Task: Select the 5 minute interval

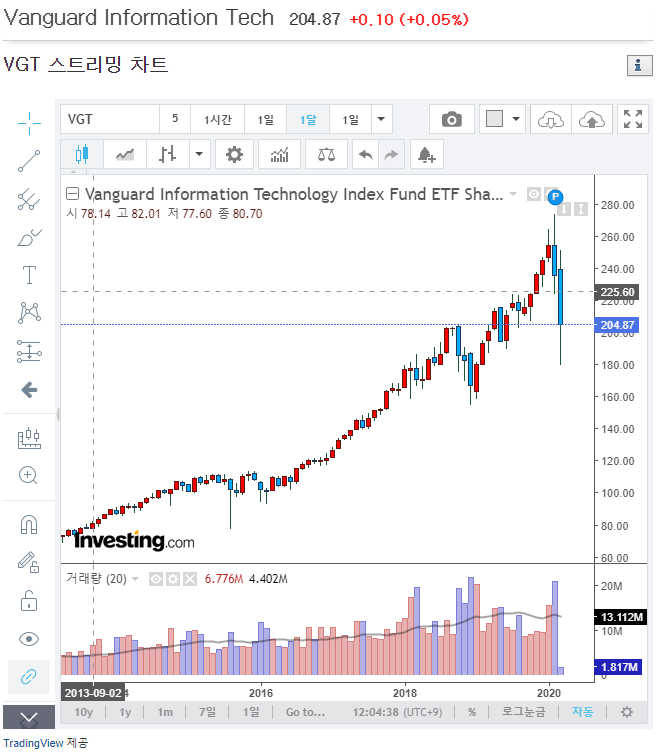Action: point(175,119)
